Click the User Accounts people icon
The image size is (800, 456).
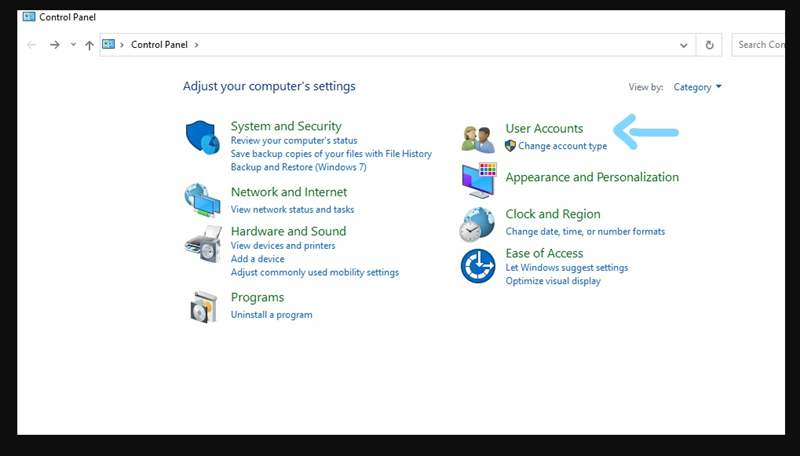tap(478, 138)
